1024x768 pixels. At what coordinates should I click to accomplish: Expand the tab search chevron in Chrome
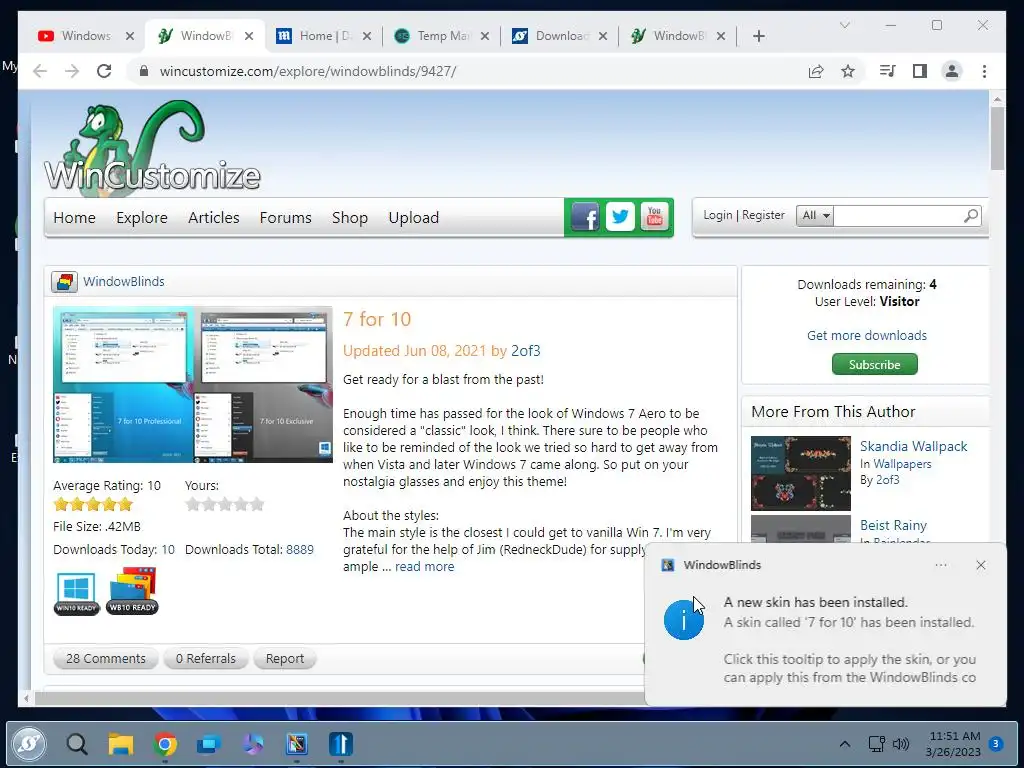844,25
